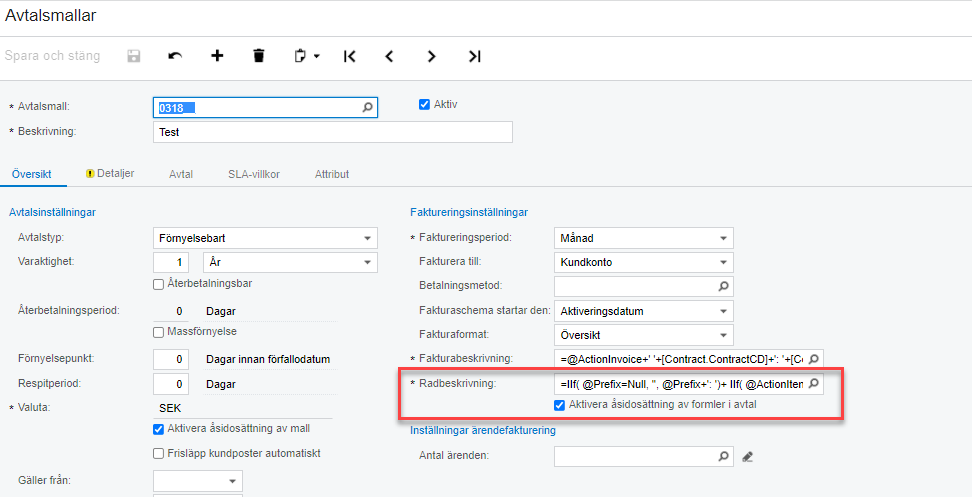Add a new record with plus icon

pyautogui.click(x=217, y=56)
